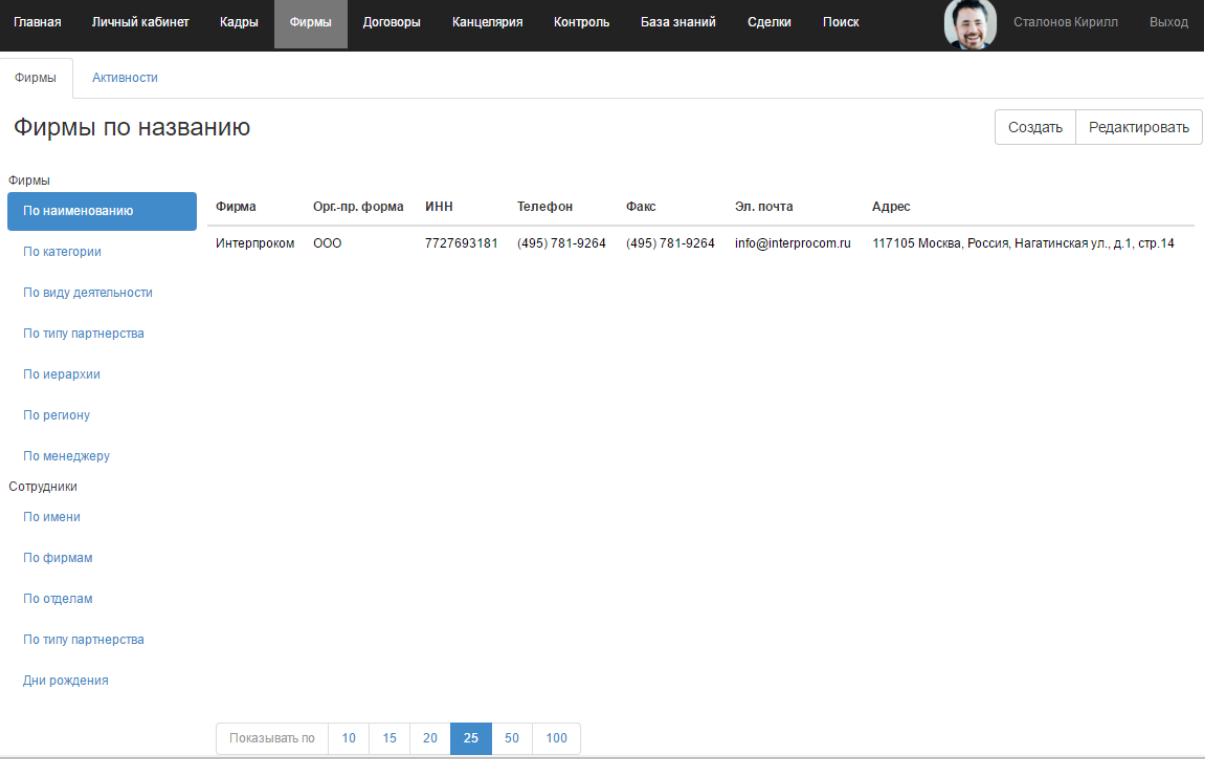Open the Кадры menu
The height and width of the screenshot is (759, 1205).
click(238, 23)
